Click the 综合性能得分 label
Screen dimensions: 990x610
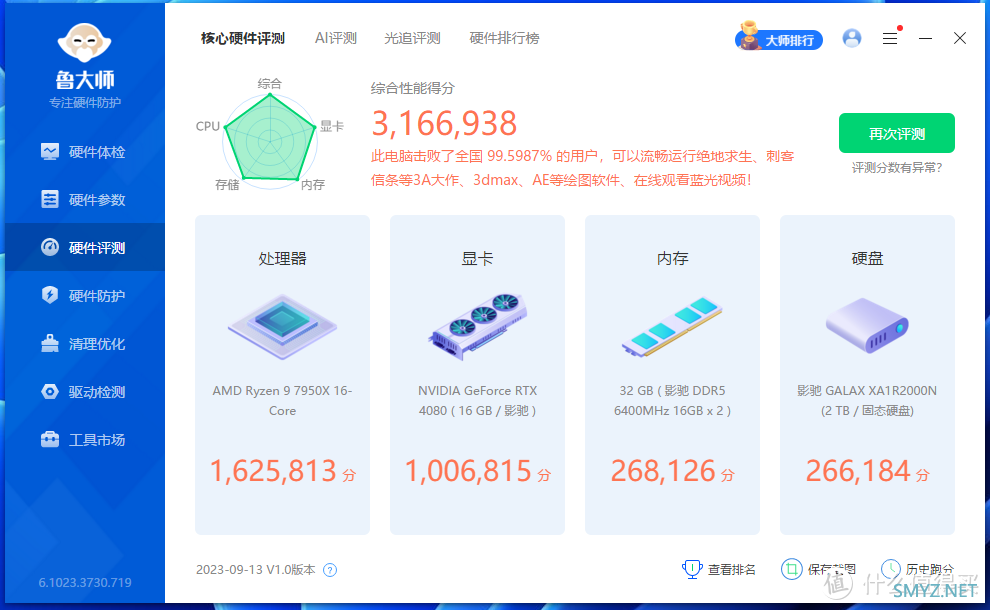click(x=412, y=88)
